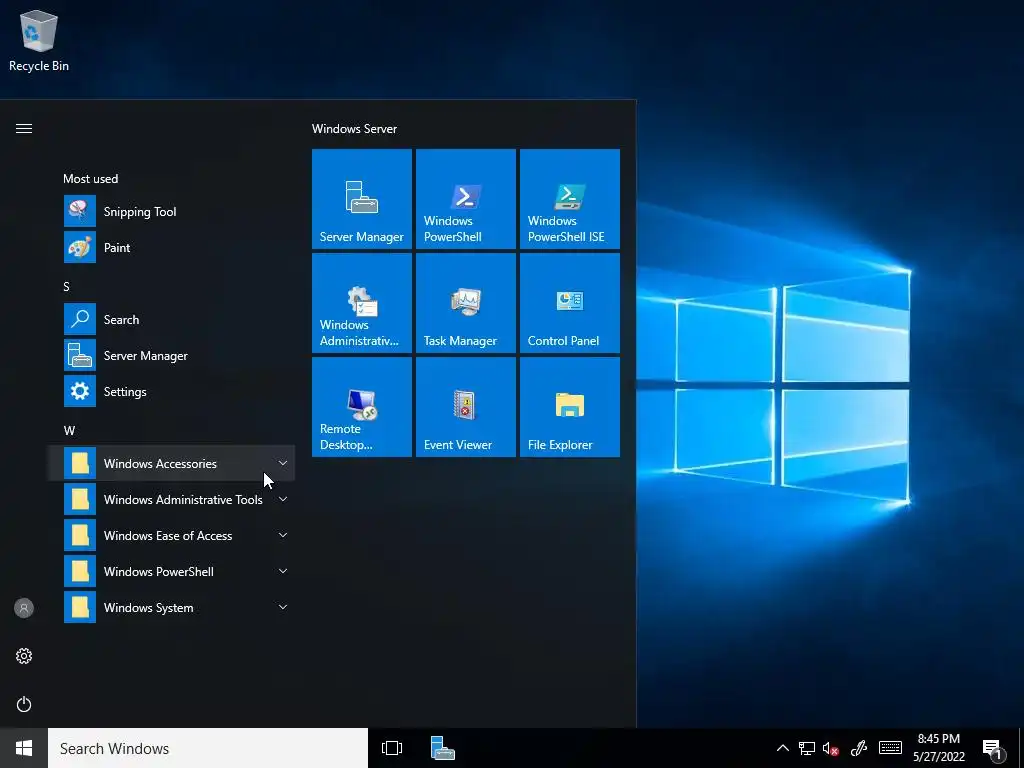Open the Windows Administrative Tools tile
Image resolution: width=1024 pixels, height=768 pixels.
362,303
